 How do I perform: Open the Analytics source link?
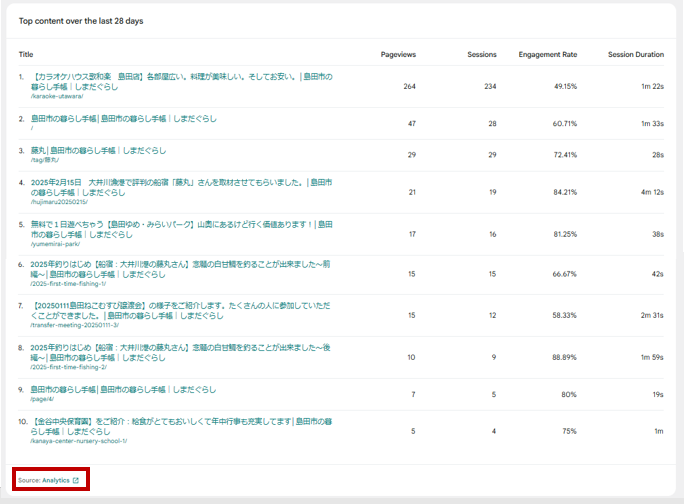[56, 480]
